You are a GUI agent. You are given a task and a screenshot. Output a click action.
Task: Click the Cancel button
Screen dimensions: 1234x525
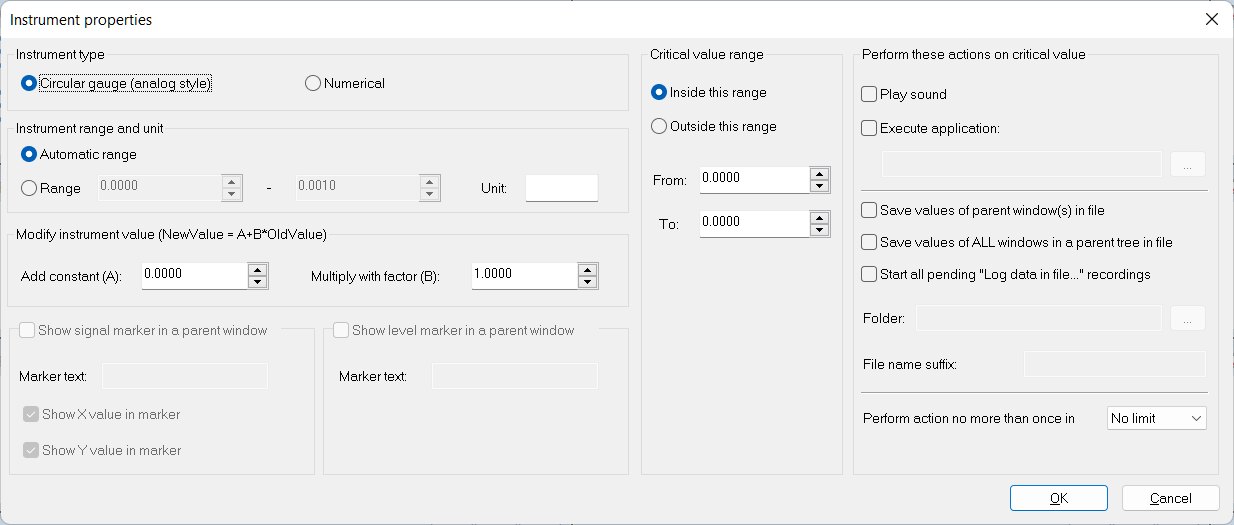pyautogui.click(x=1170, y=498)
